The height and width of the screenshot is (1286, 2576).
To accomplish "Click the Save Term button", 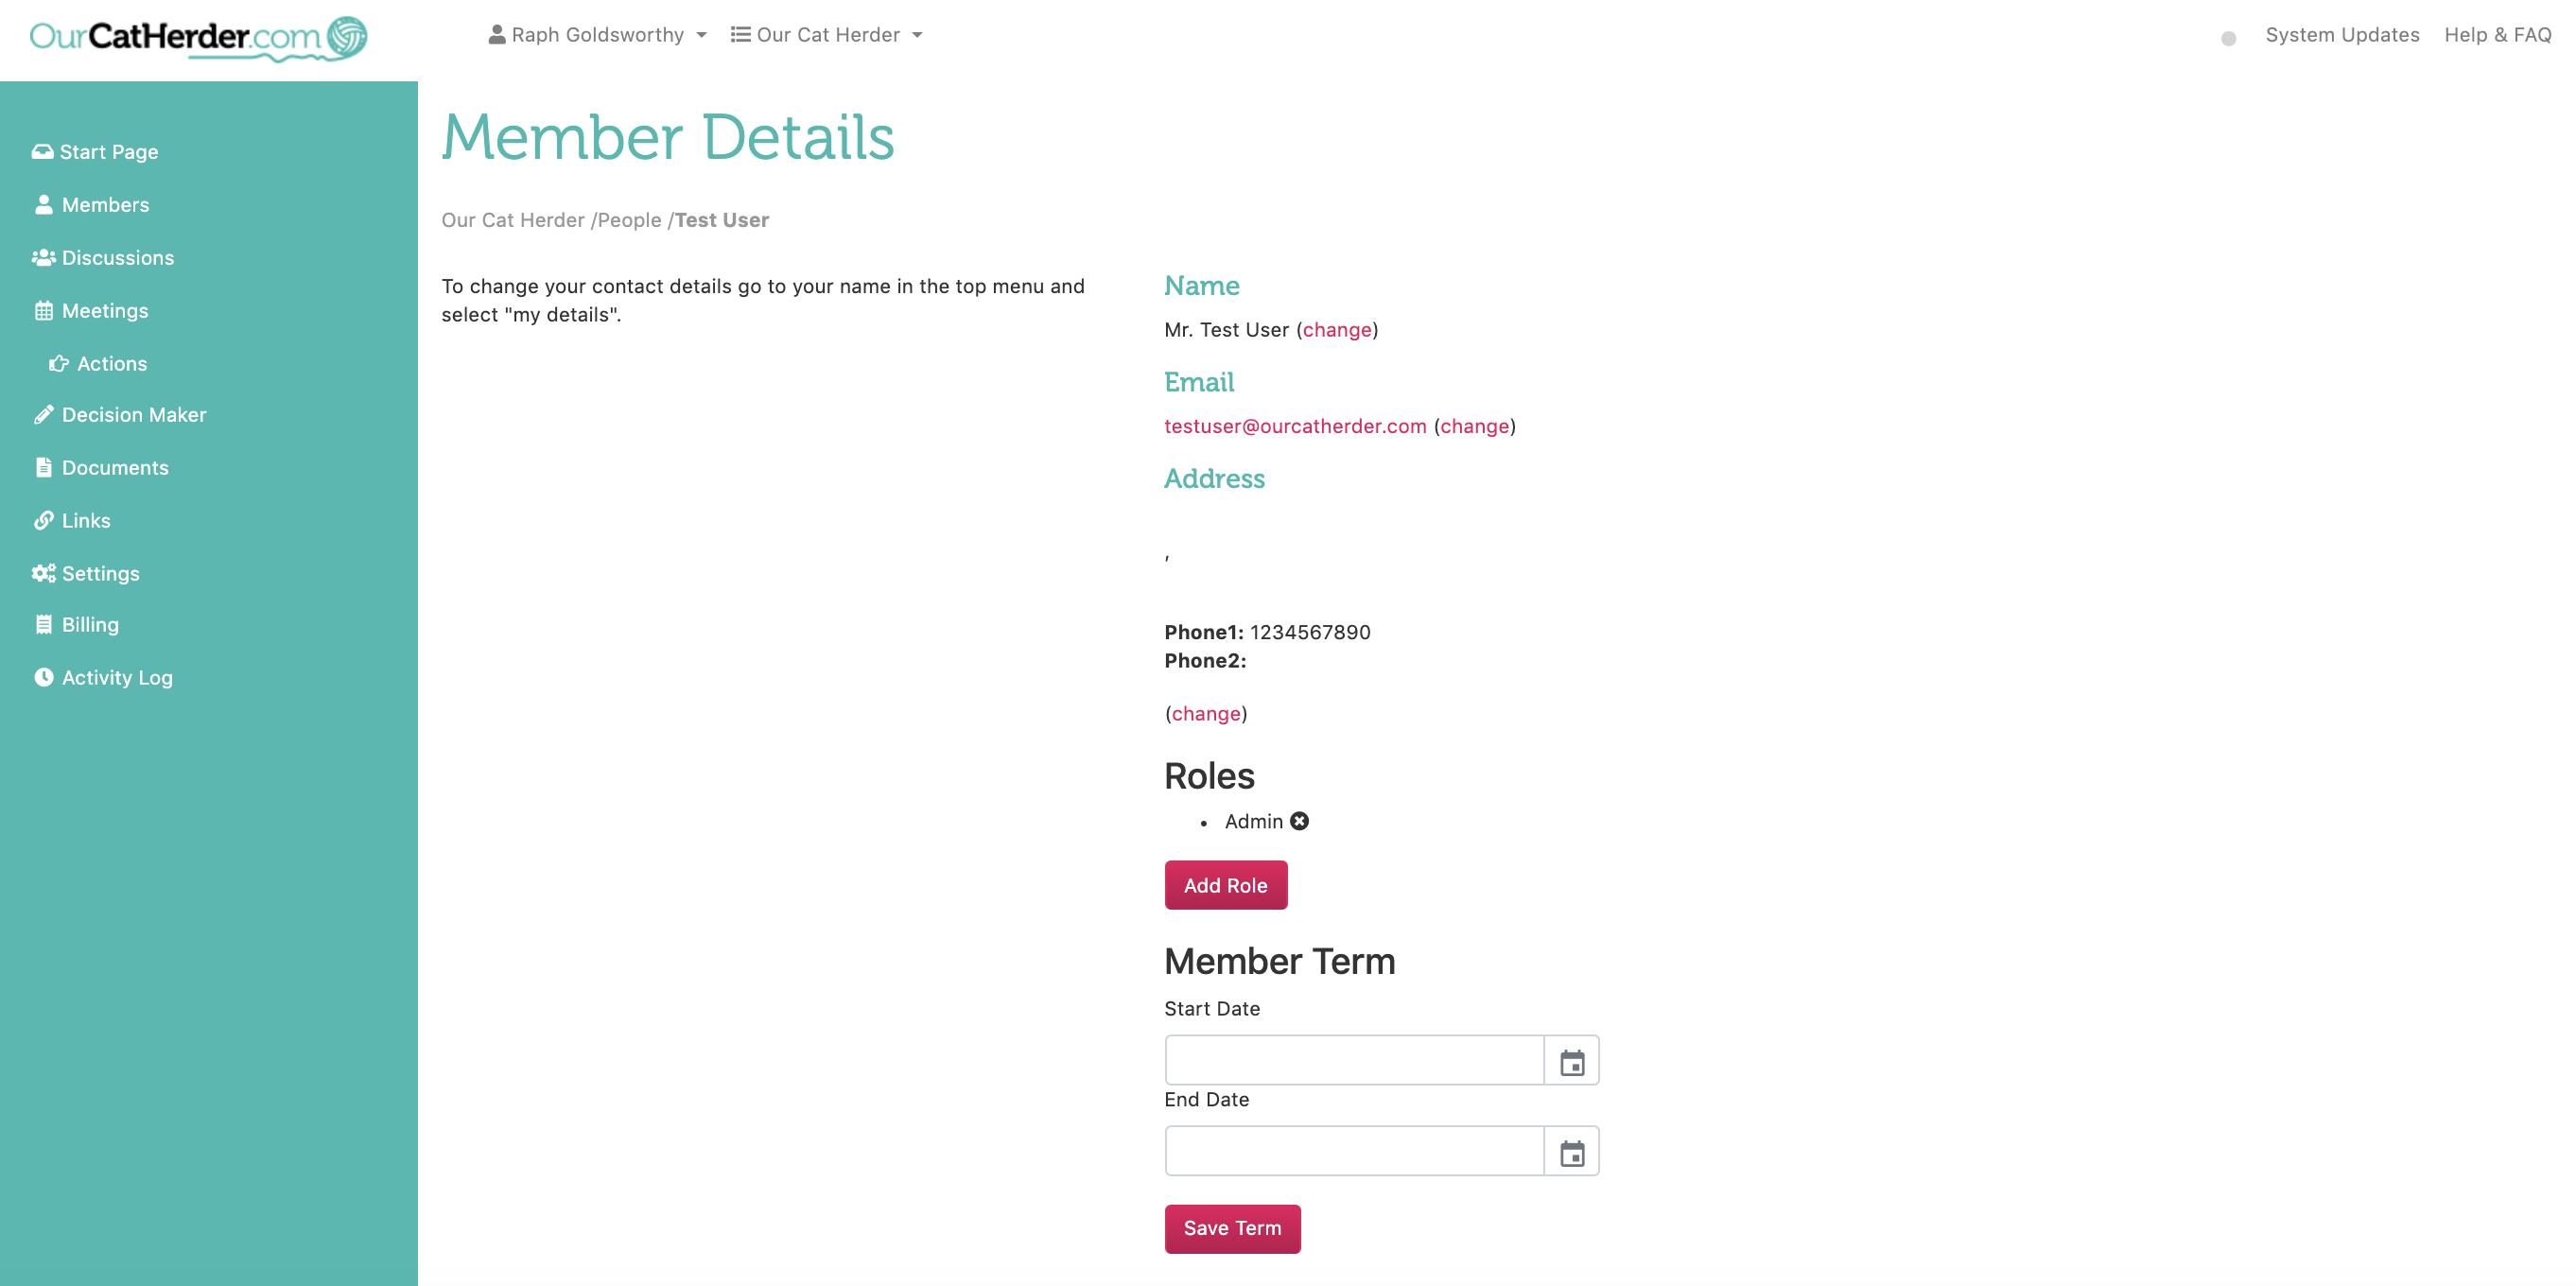I will [1232, 1228].
